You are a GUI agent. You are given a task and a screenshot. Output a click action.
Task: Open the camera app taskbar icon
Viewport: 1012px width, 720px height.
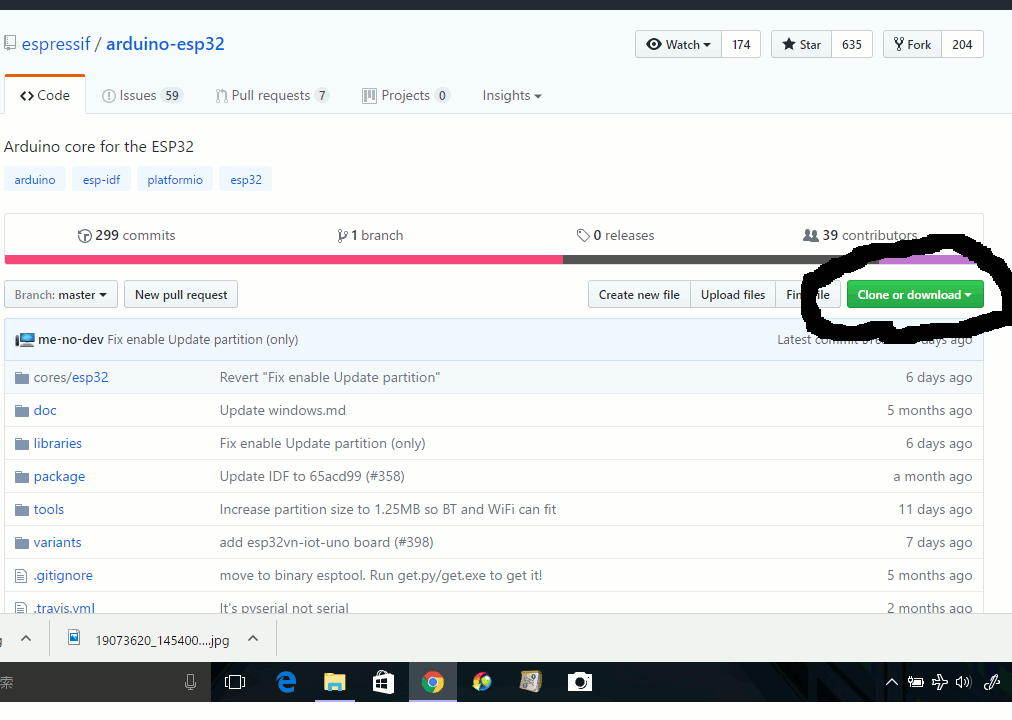[x=580, y=682]
